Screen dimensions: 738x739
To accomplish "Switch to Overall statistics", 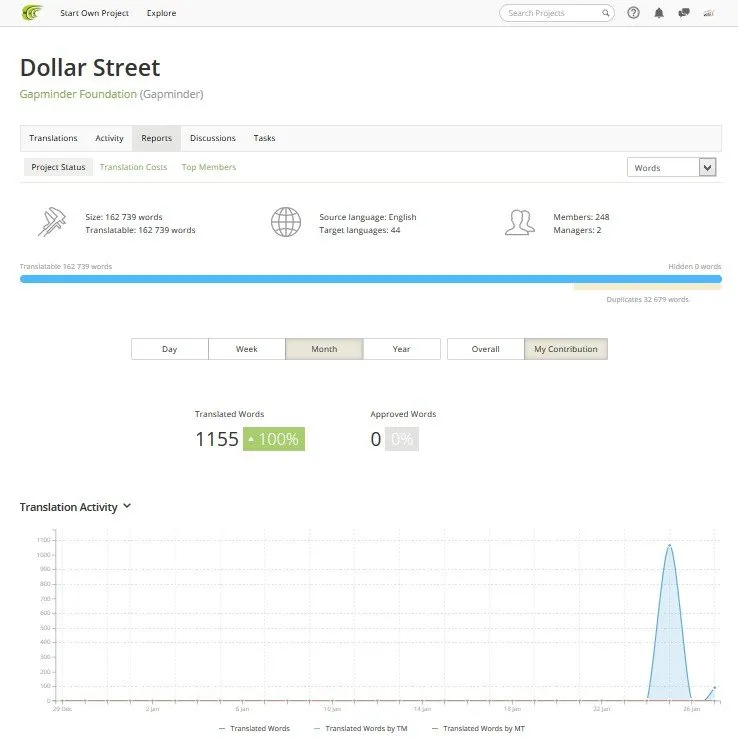I will 485,349.
